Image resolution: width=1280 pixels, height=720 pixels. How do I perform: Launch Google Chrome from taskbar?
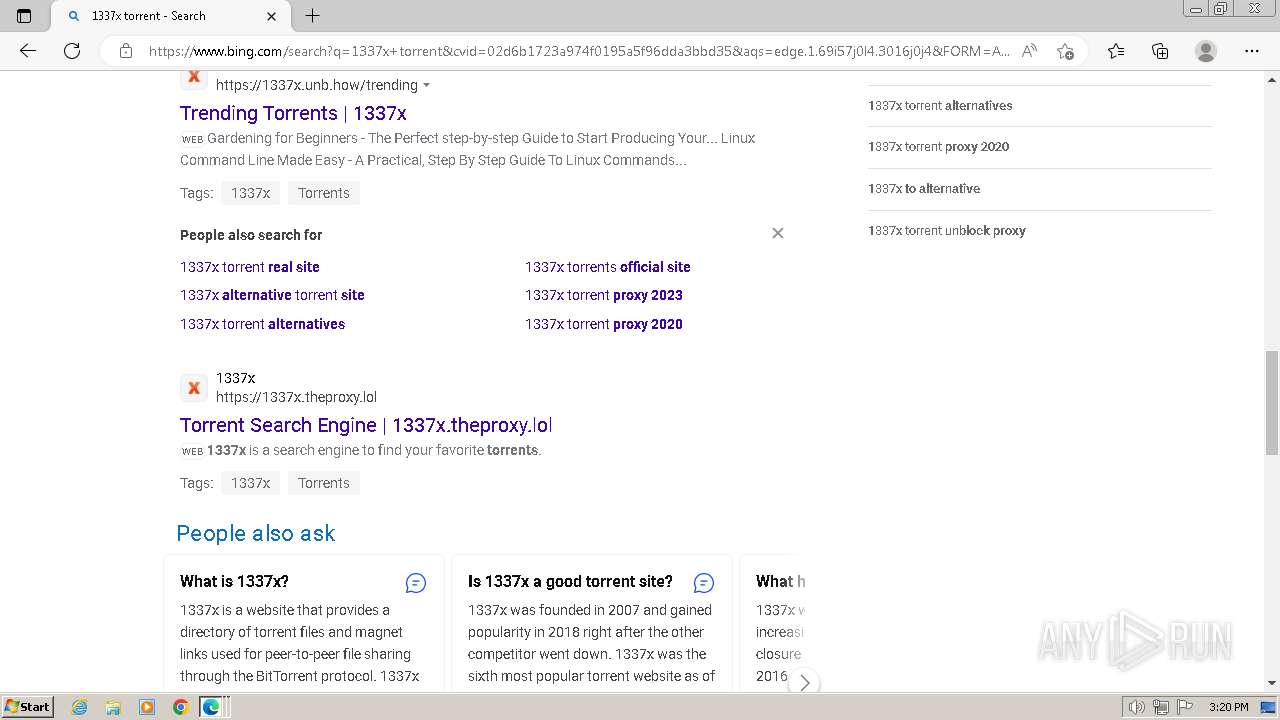click(x=180, y=707)
